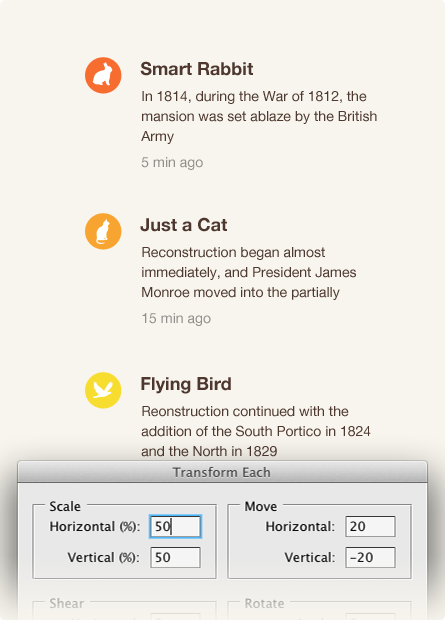
Task: Click the Move Vertical input field
Action: tap(370, 557)
